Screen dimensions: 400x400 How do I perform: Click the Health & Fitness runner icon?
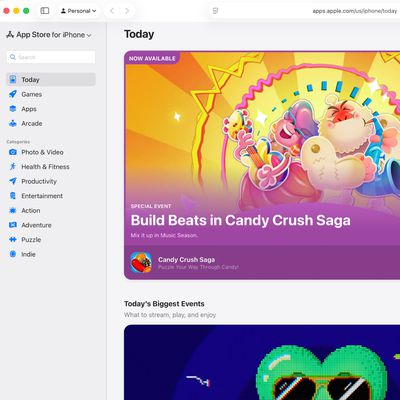[x=13, y=166]
